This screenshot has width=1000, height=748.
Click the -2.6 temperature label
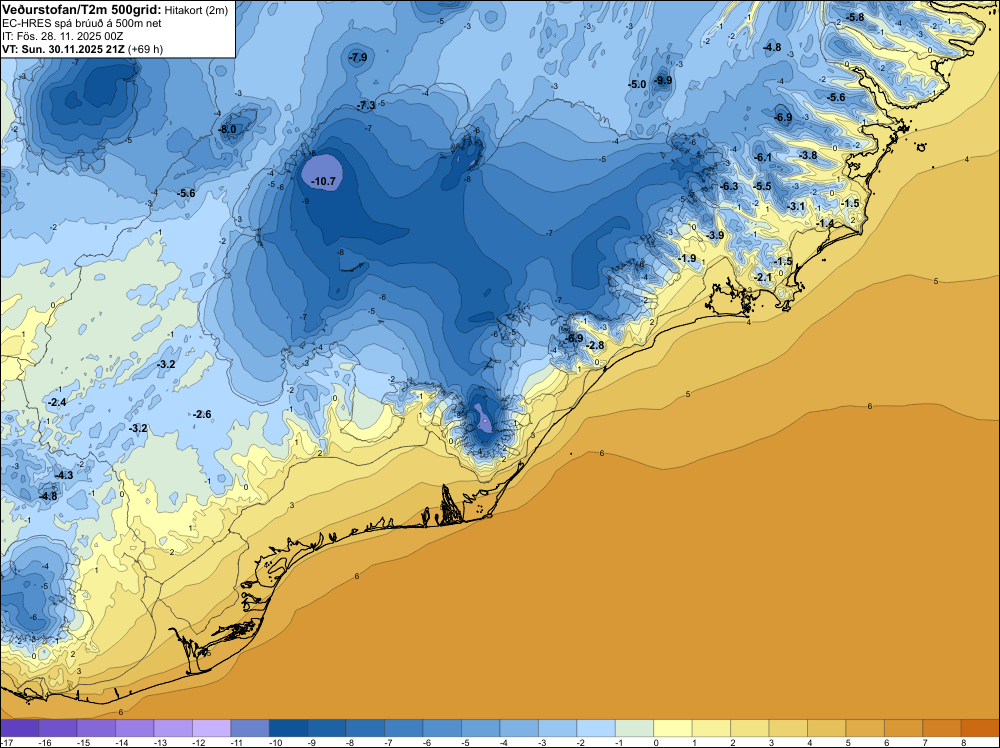[202, 414]
